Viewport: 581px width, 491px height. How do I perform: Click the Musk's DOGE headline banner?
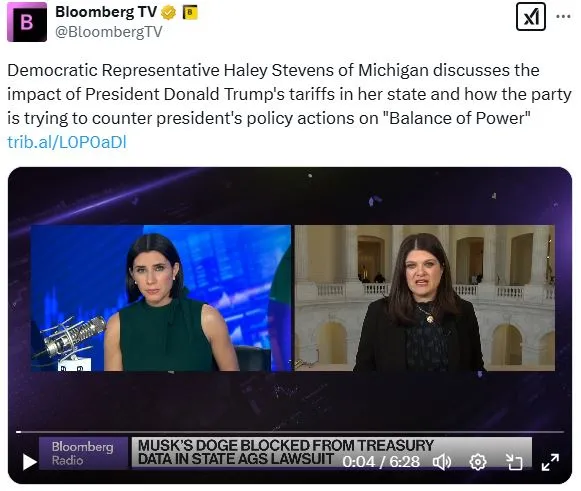pyautogui.click(x=286, y=452)
